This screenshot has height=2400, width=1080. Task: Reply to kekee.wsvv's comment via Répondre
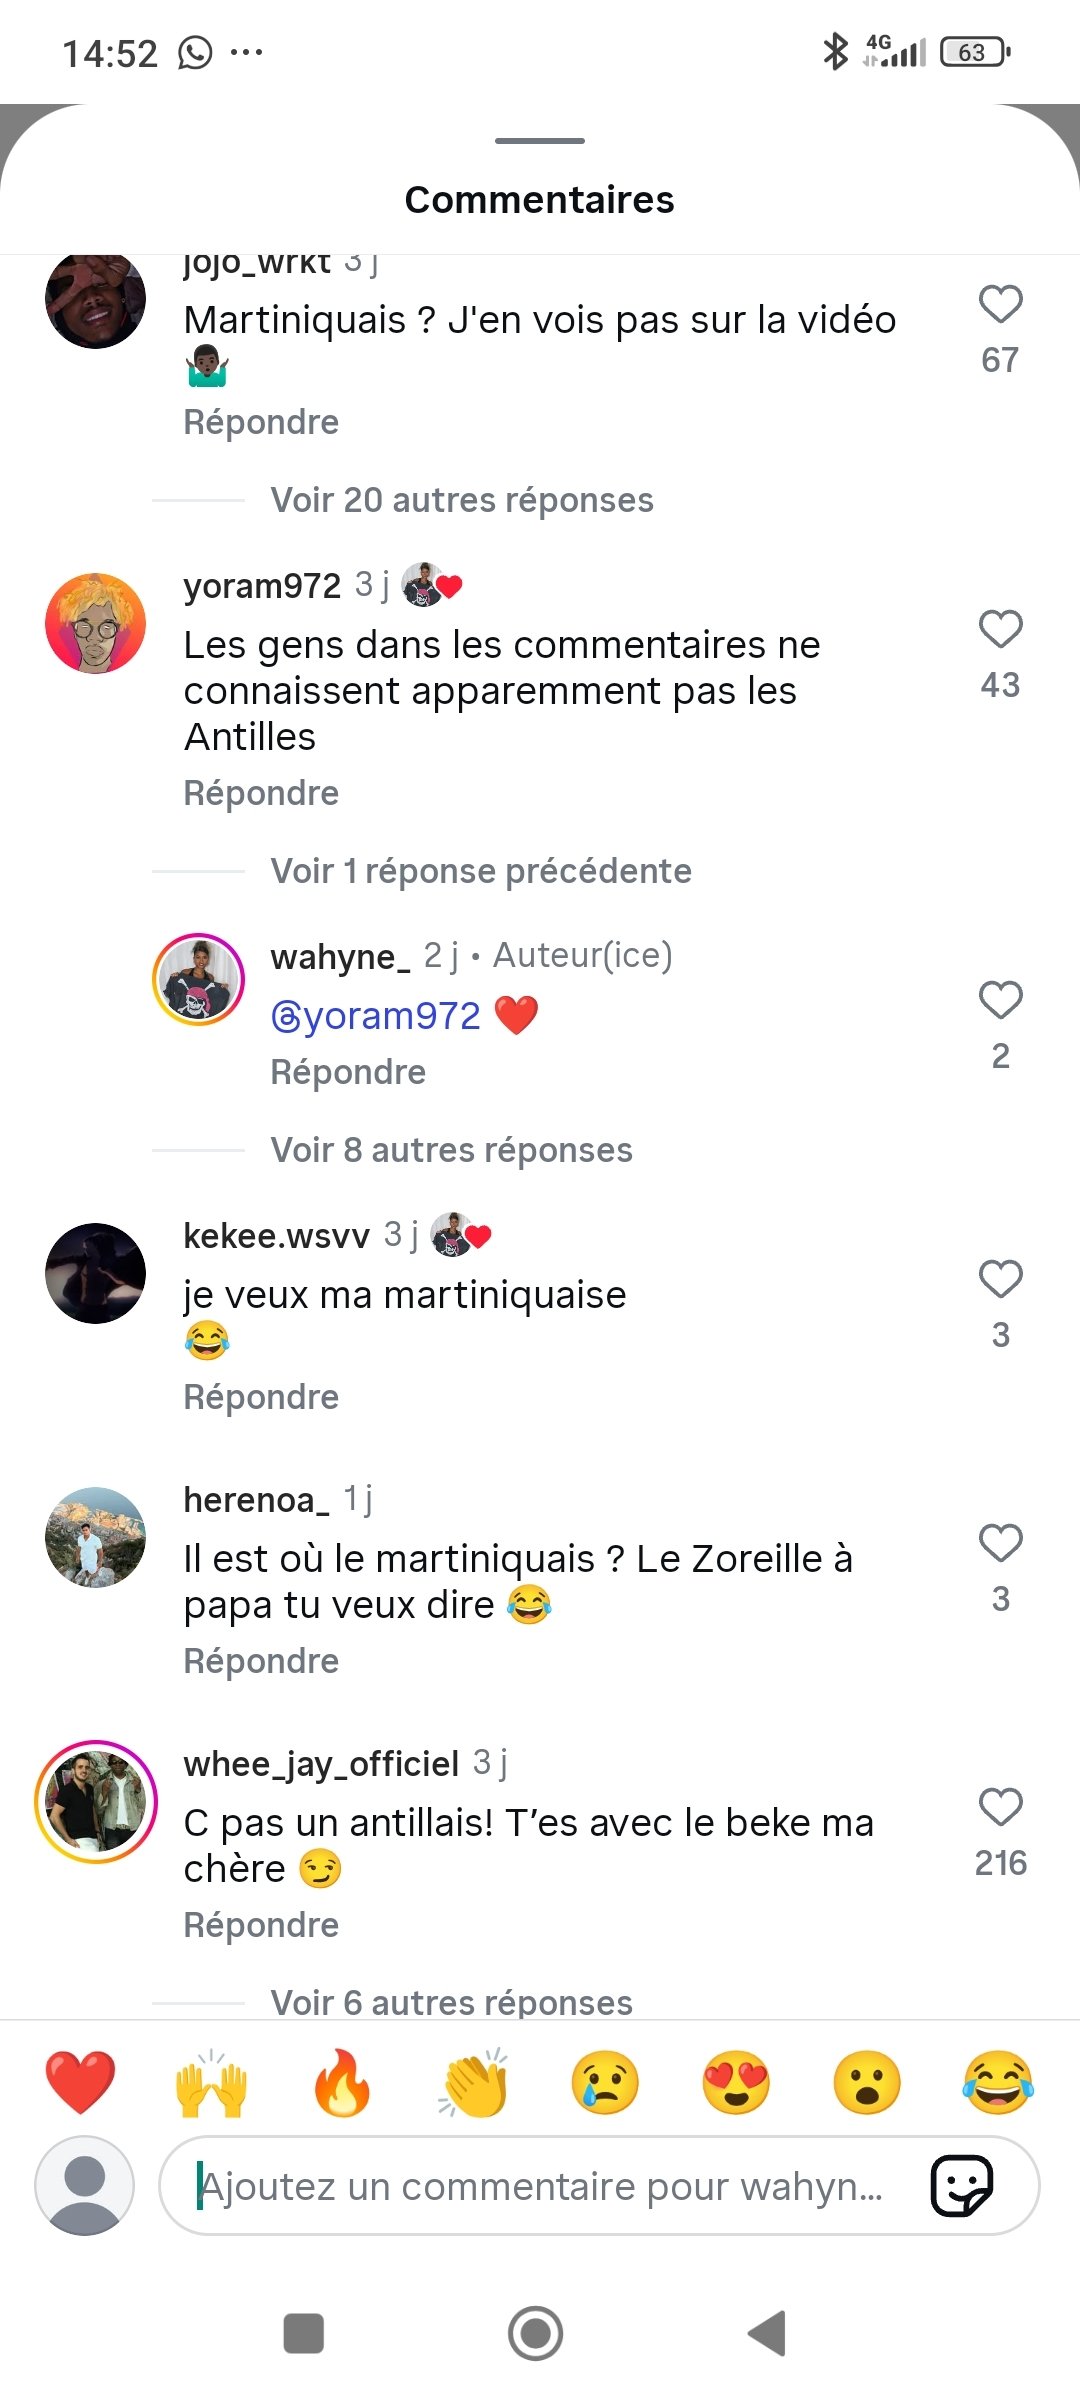click(x=261, y=1397)
